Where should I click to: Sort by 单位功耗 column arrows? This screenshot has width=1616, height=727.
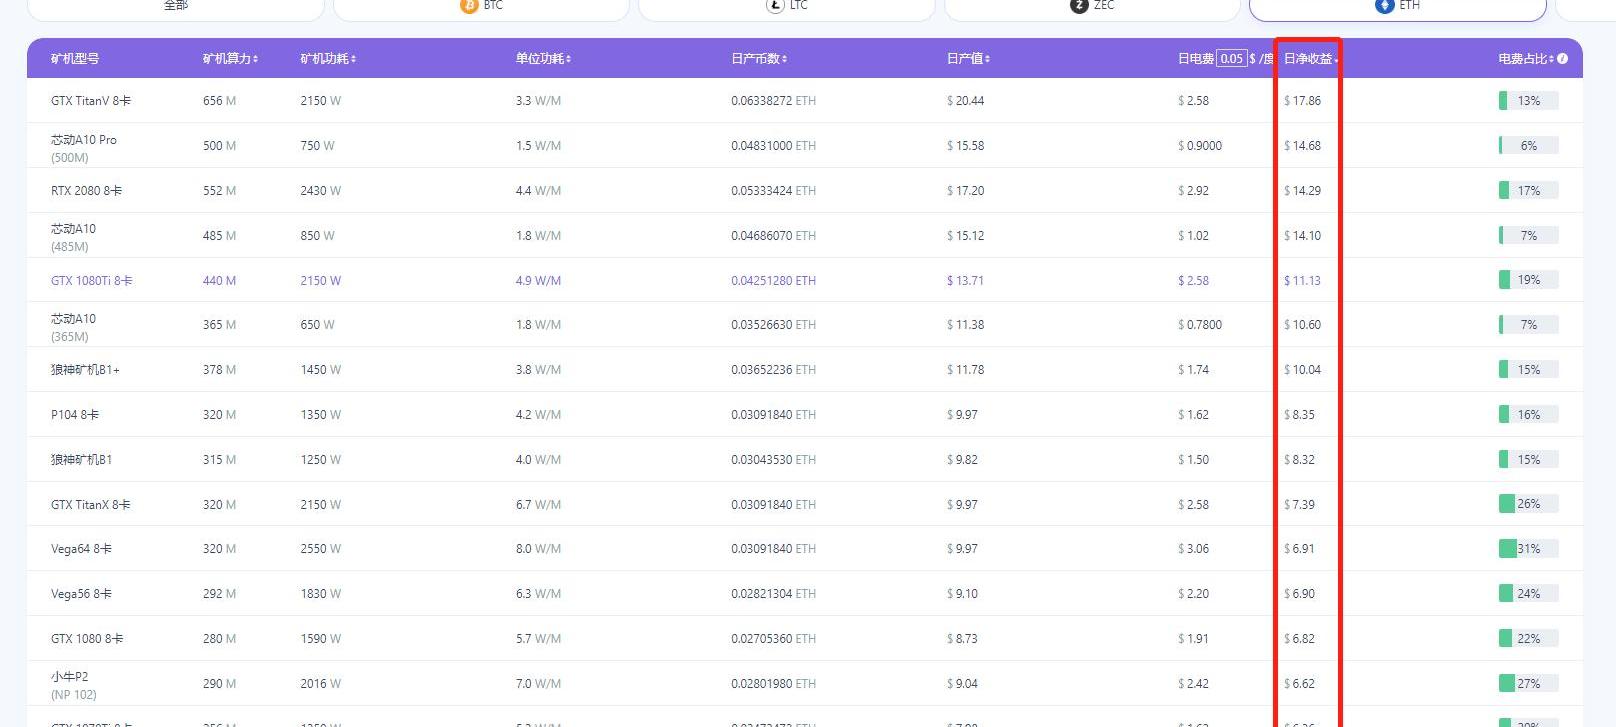(568, 59)
